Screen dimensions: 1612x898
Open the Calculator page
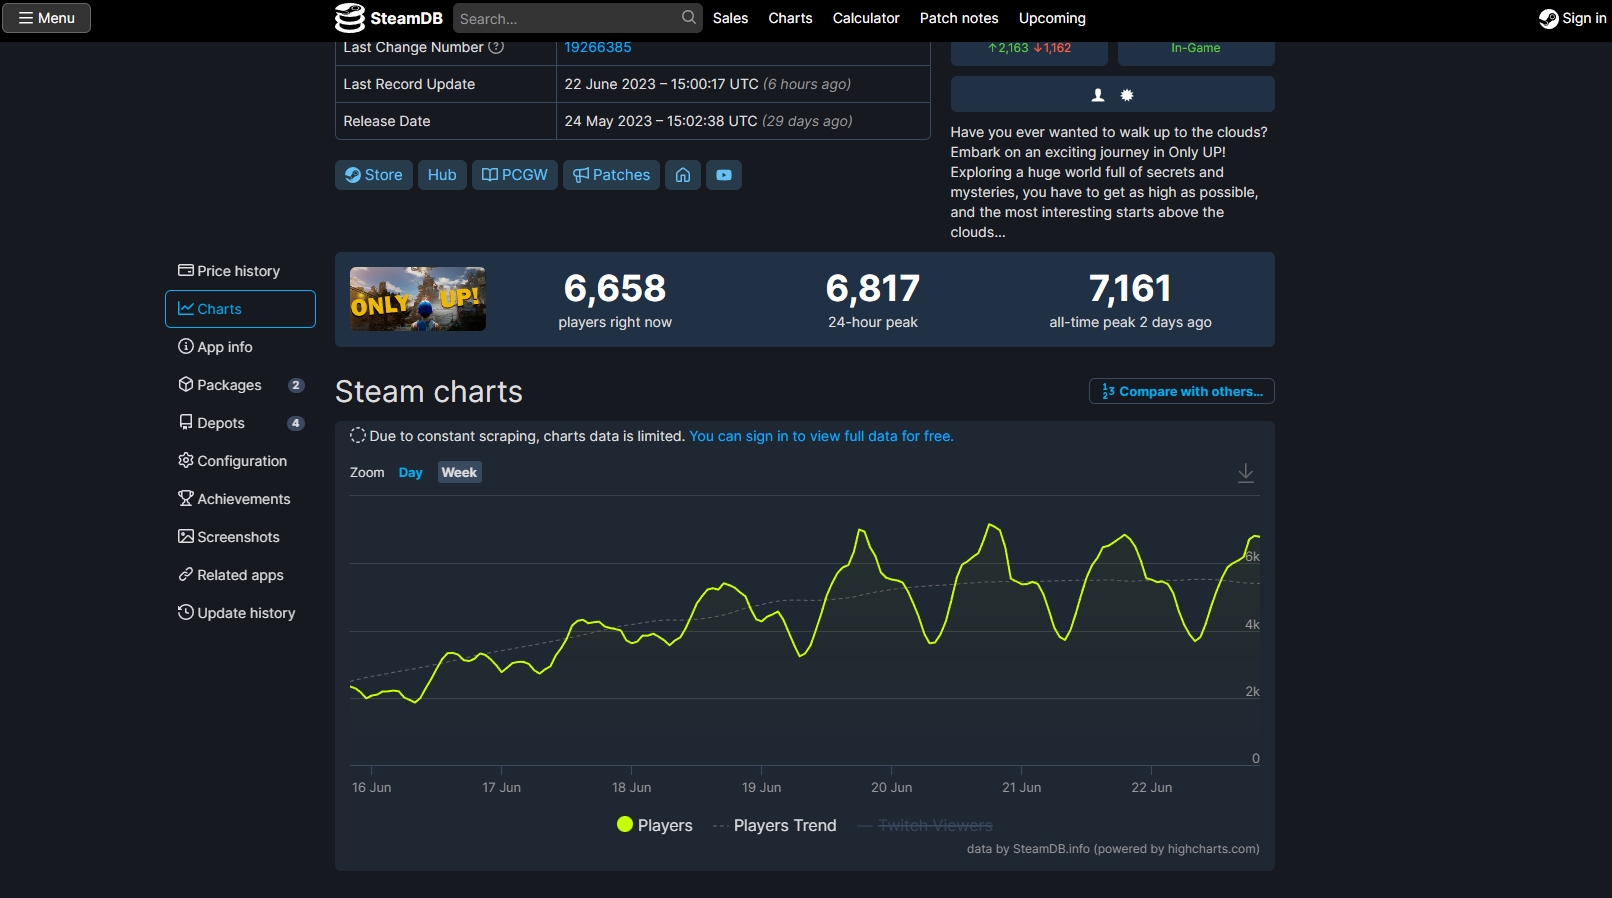click(x=866, y=18)
